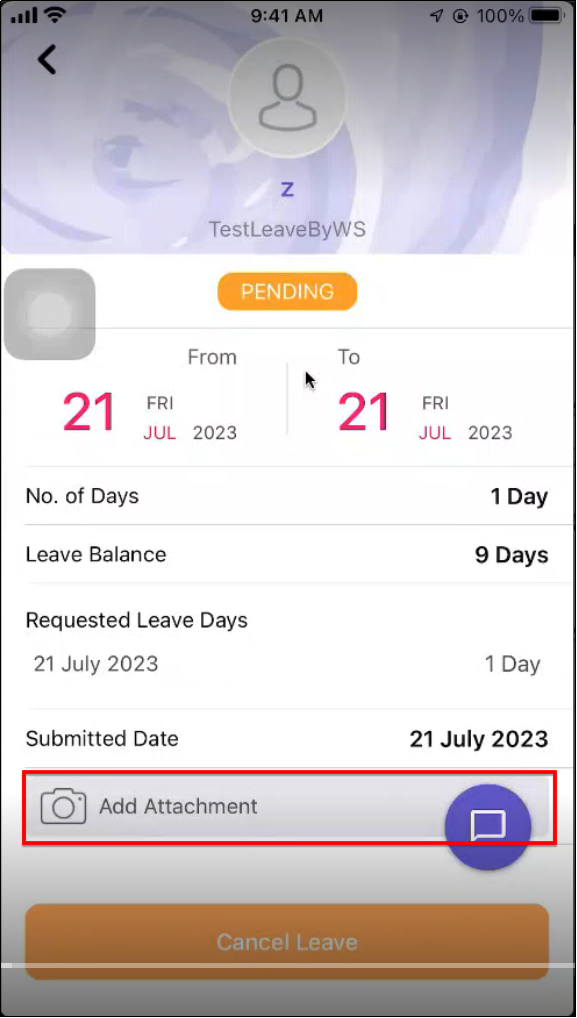Tap the PENDING status badge
577x1018 pixels.
(288, 292)
